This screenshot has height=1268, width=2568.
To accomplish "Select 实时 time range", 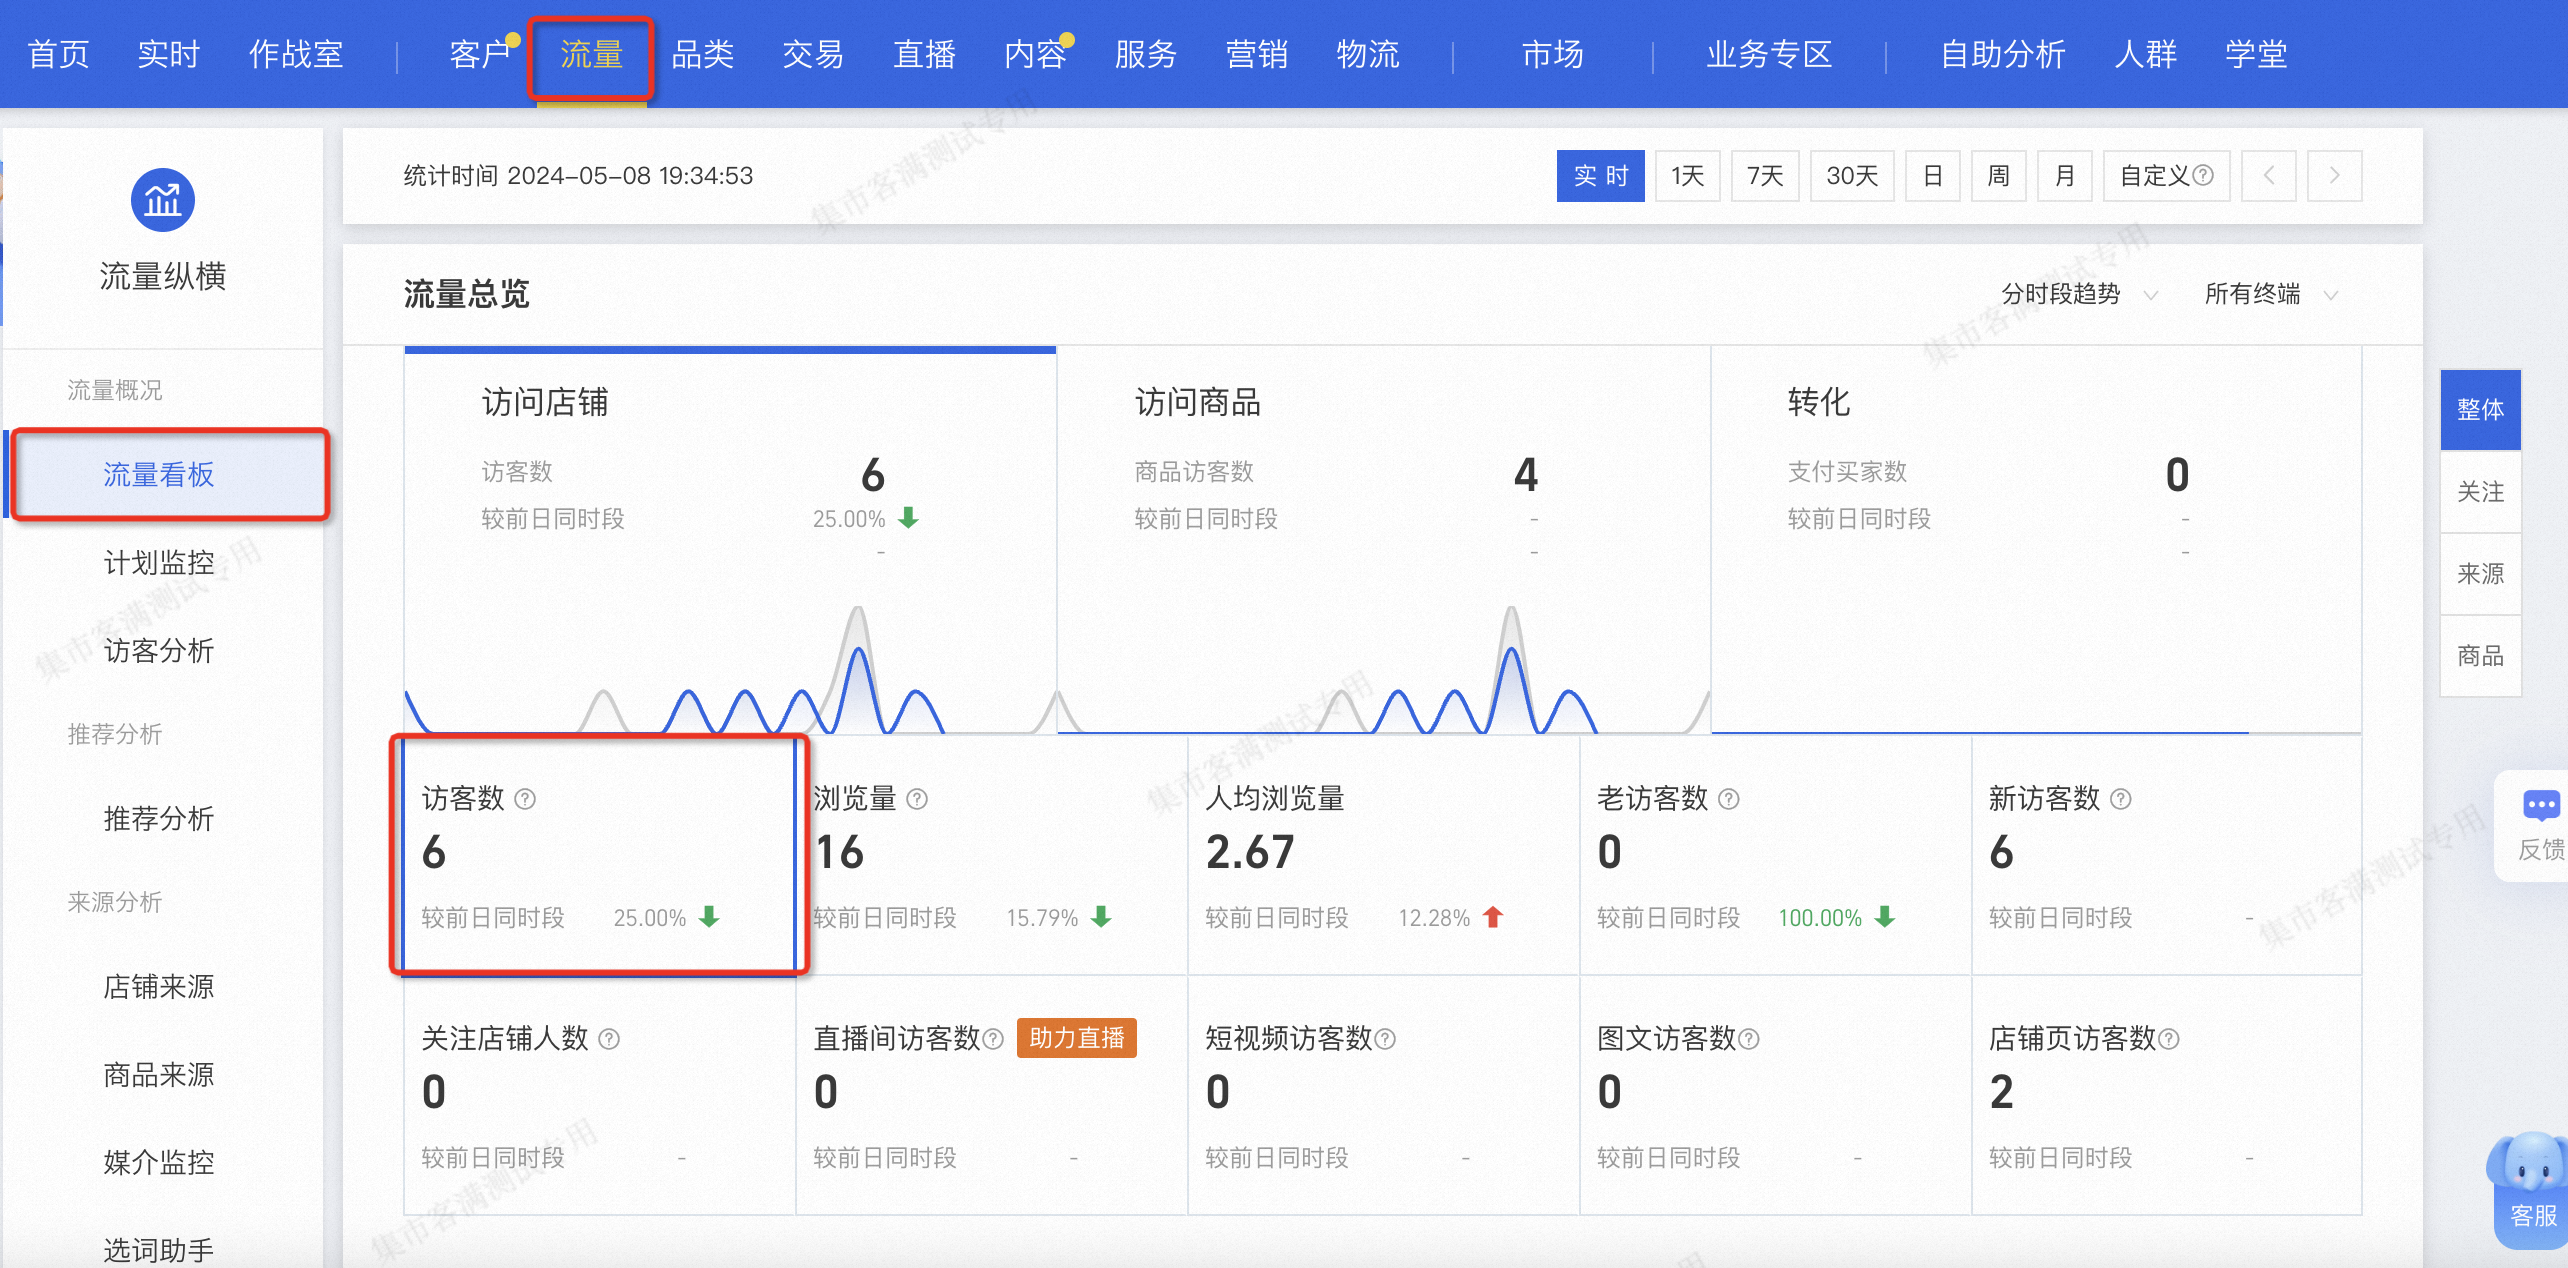I will (1601, 176).
